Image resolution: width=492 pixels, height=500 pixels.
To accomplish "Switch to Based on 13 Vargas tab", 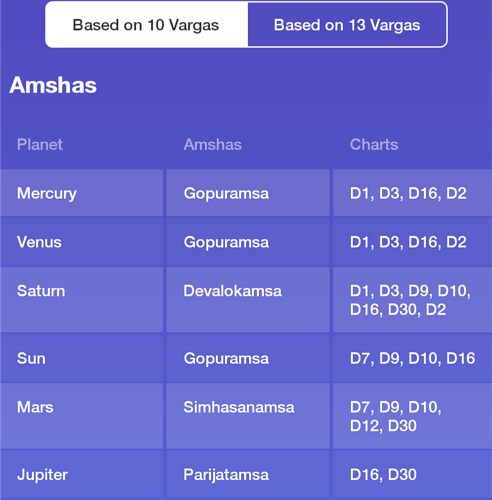I will (x=347, y=25).
